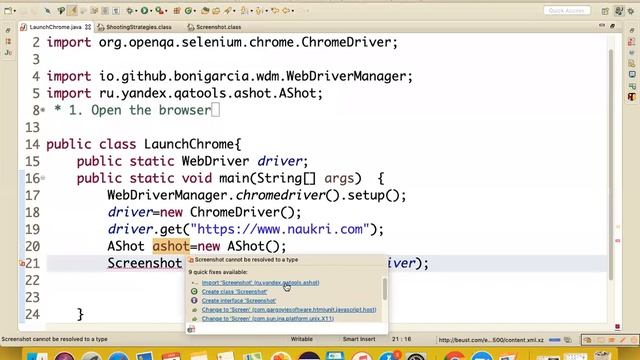Toggle Mark Occurrences highlighter in toolbar

pos(72,11)
